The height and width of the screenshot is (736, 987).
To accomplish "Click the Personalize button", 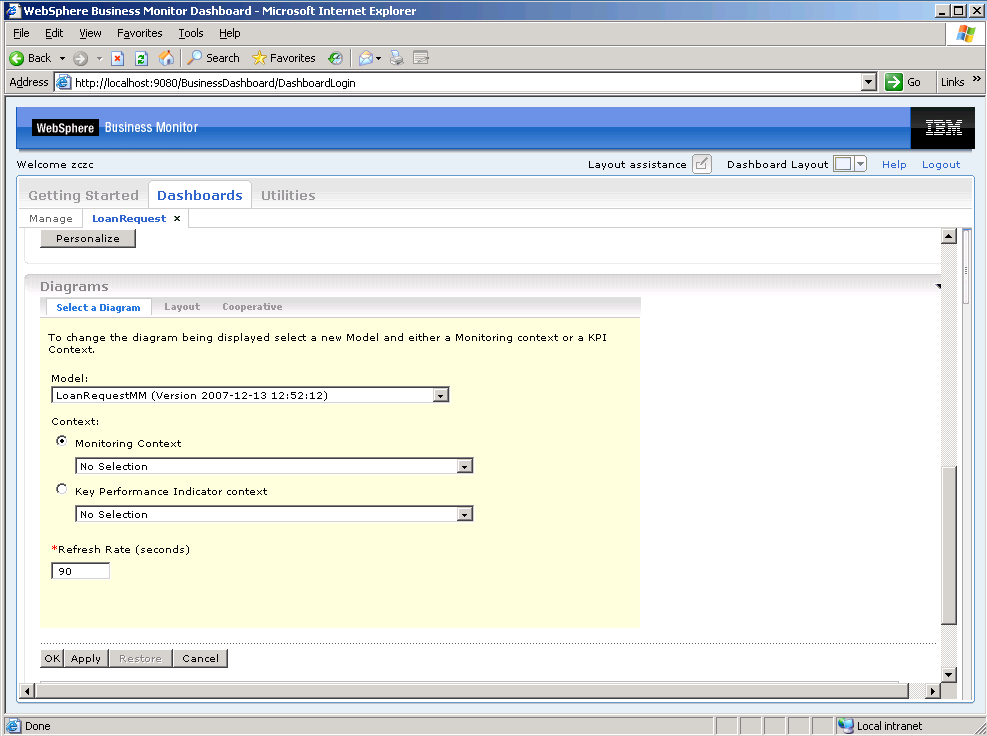I will [x=87, y=239].
